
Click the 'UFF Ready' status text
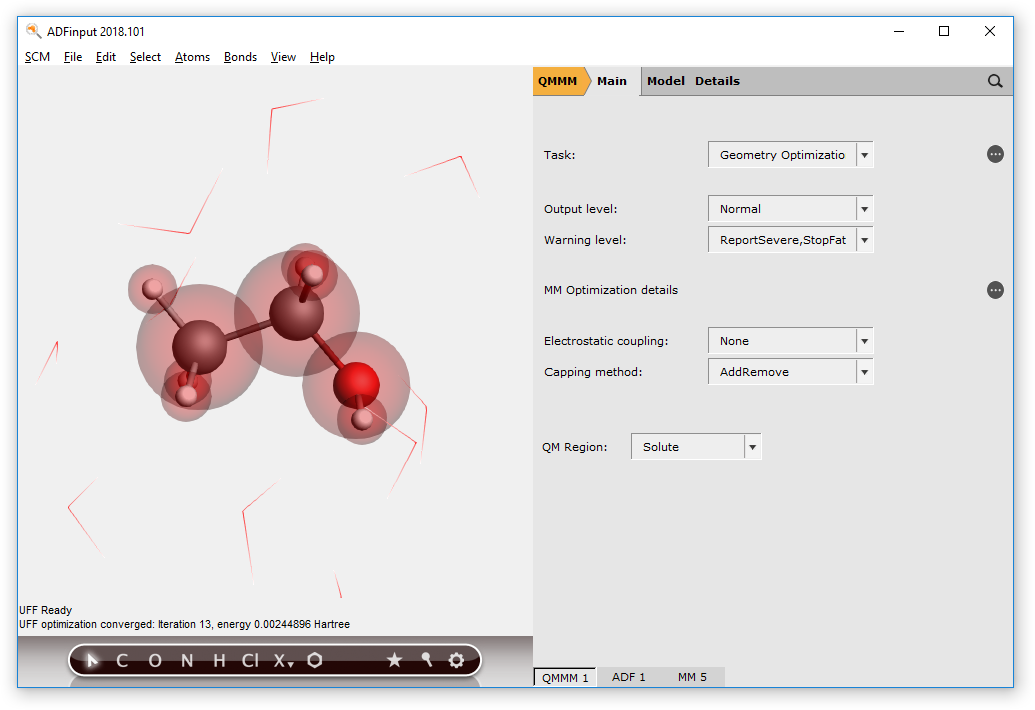(x=46, y=610)
